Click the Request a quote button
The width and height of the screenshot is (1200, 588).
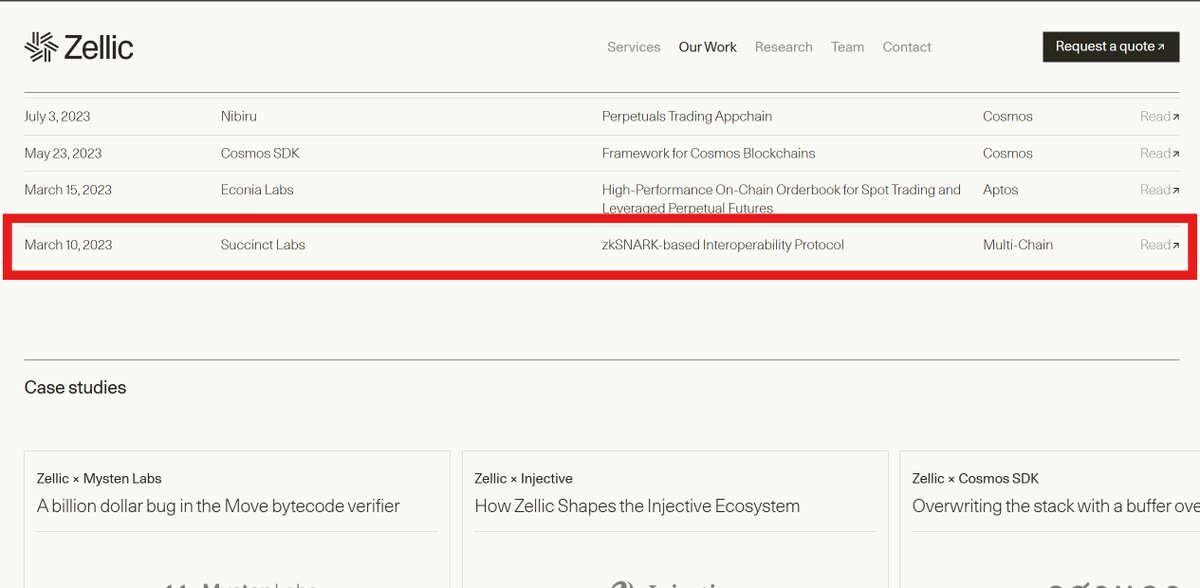[1111, 47]
